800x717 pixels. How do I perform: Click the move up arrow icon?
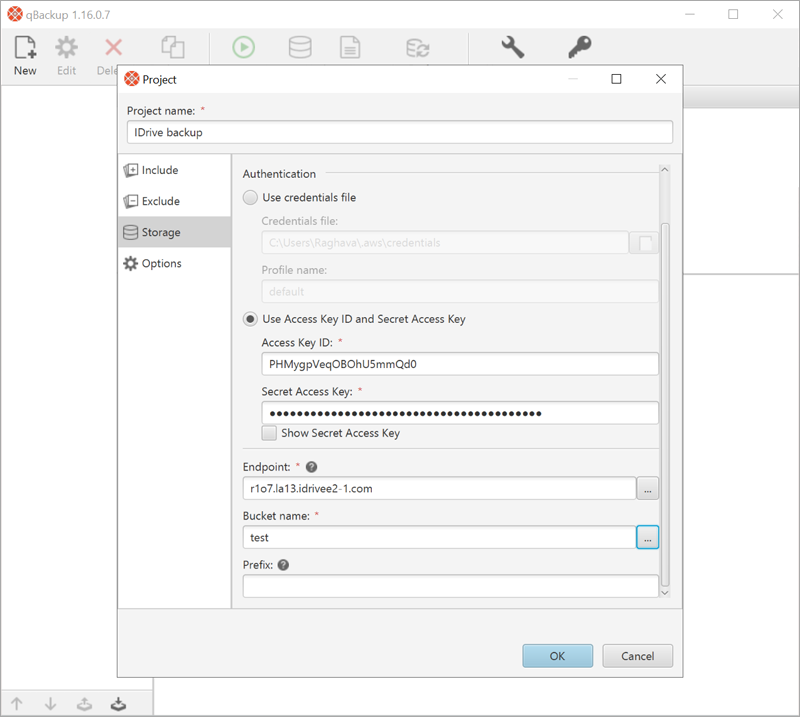(x=16, y=704)
